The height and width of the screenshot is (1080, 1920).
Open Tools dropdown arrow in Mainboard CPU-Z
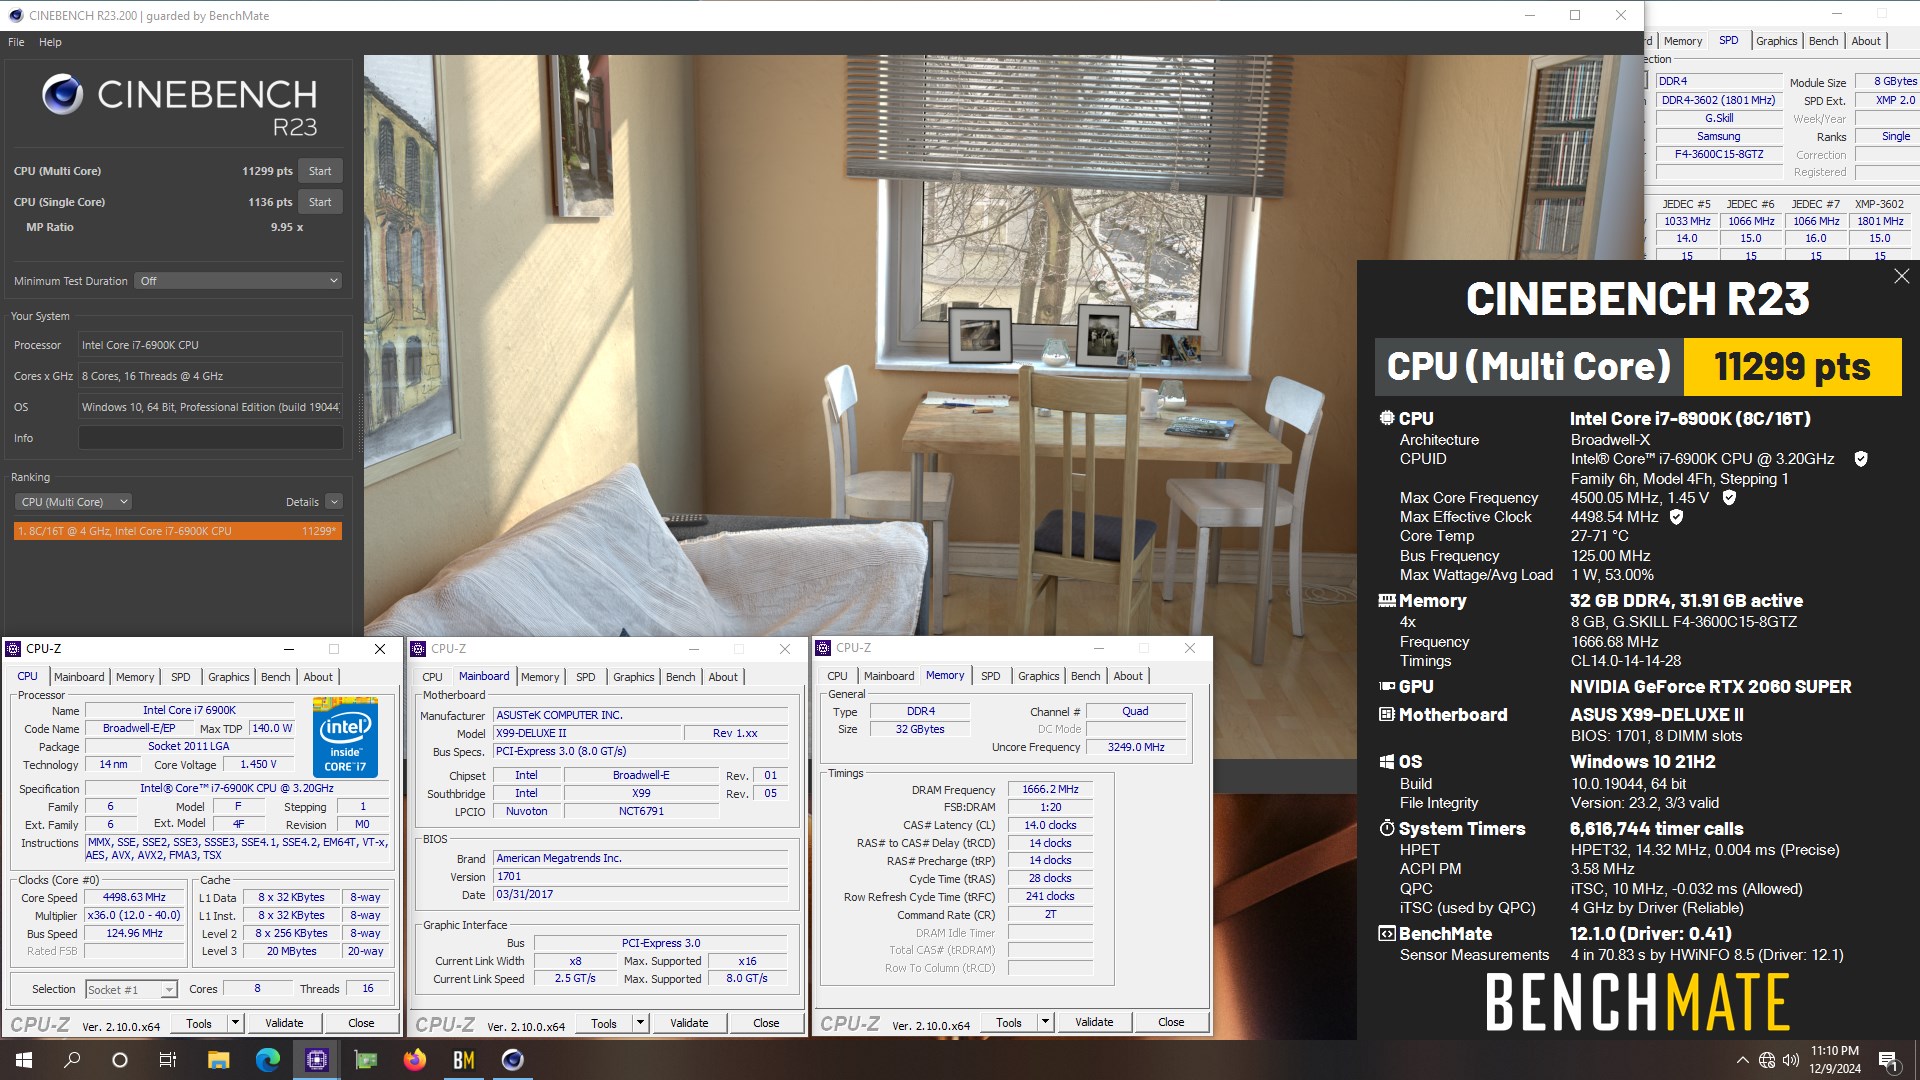pyautogui.click(x=640, y=1023)
